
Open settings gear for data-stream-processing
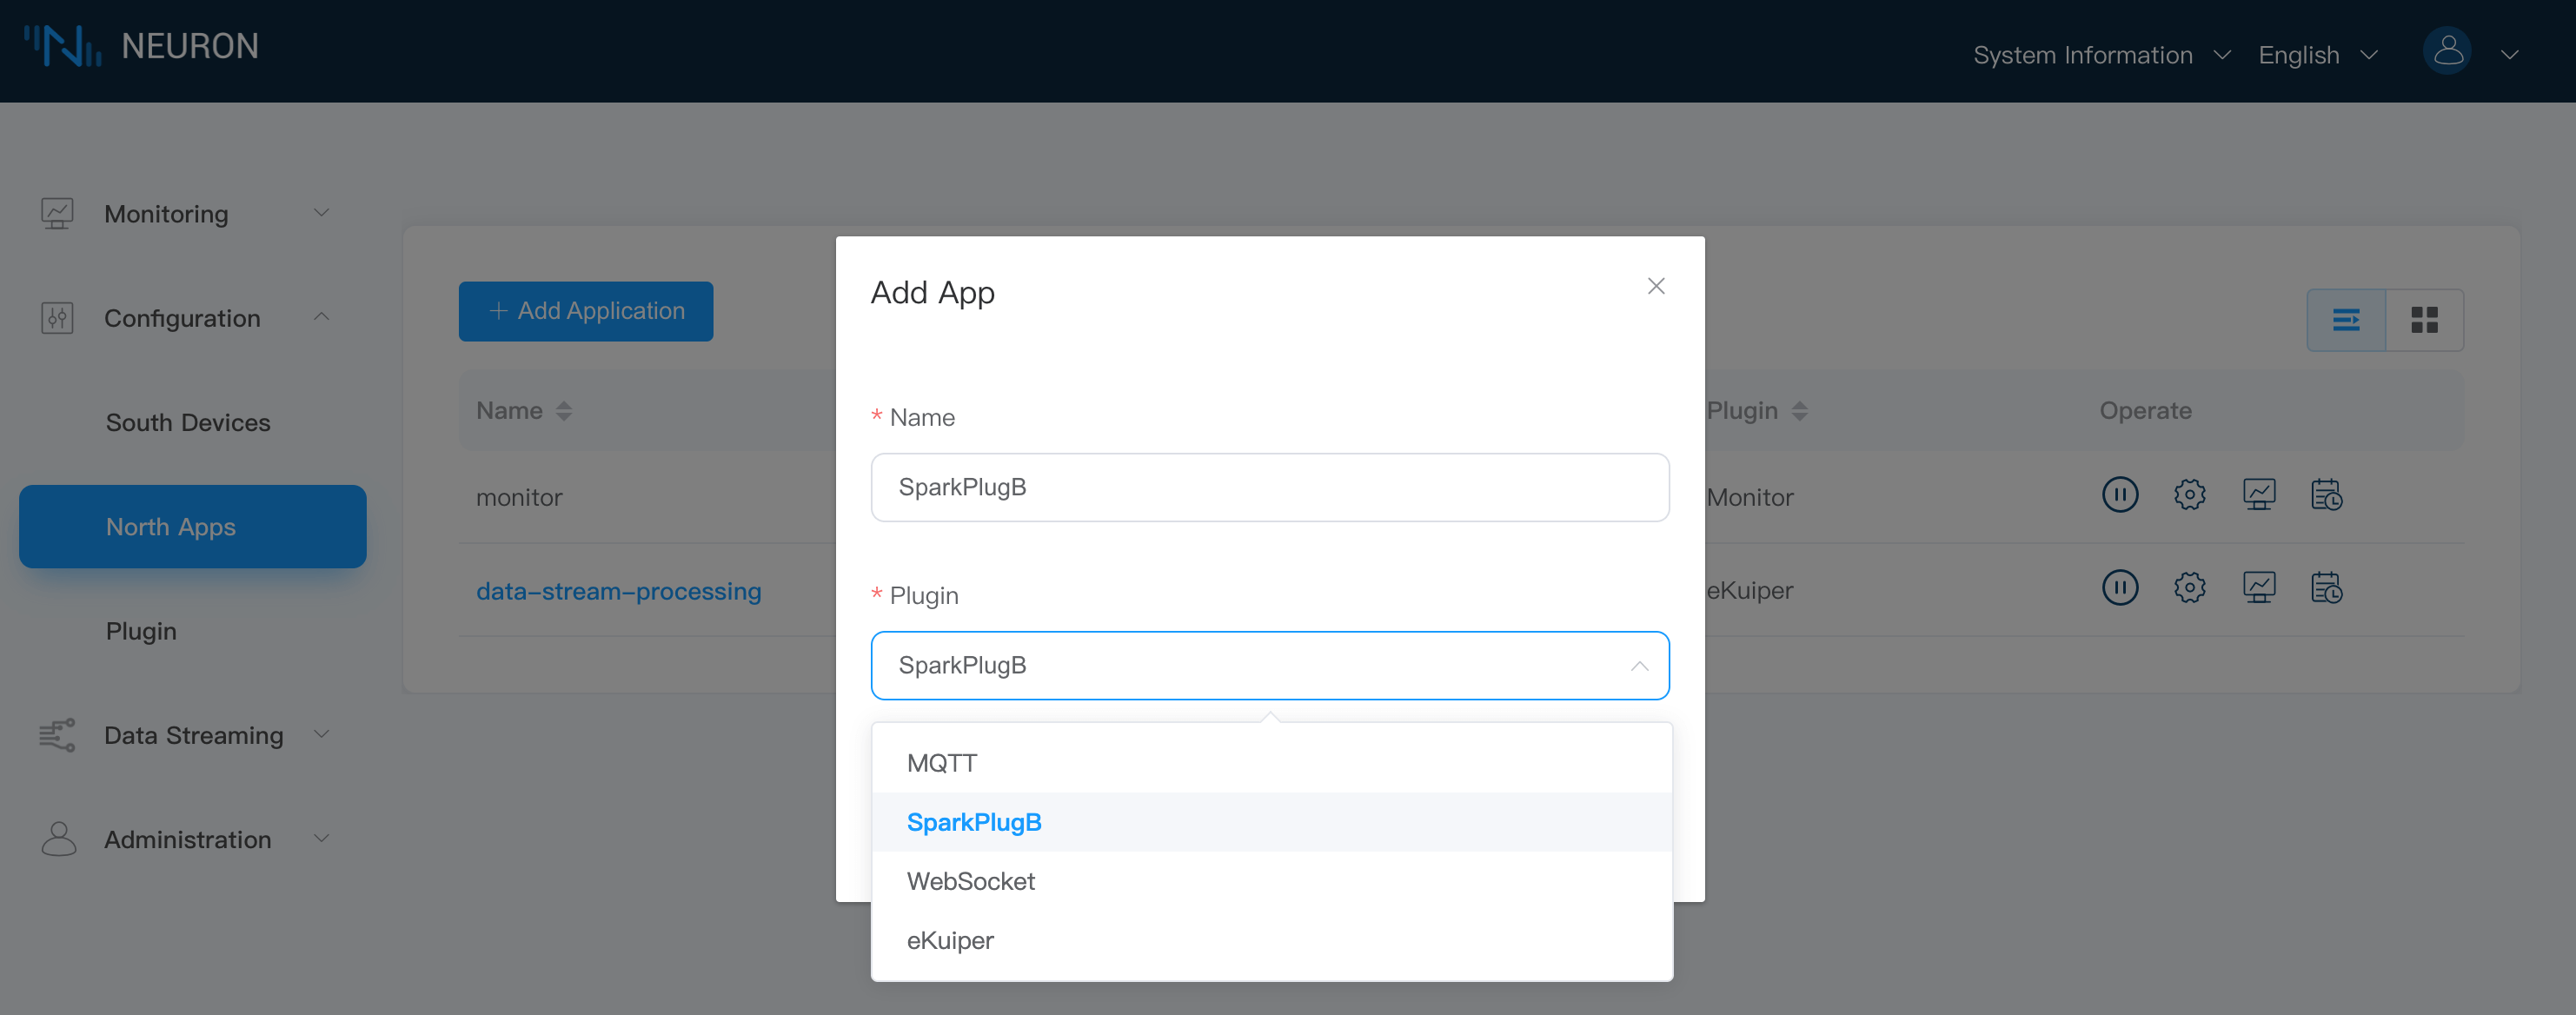(x=2189, y=588)
